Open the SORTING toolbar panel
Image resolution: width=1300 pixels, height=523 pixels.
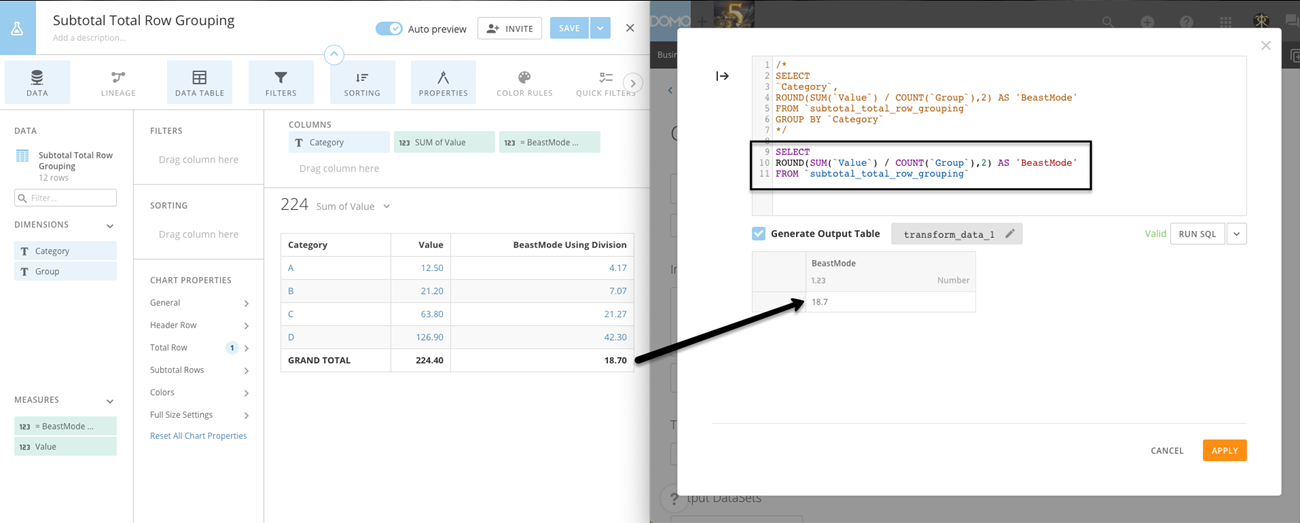pos(362,82)
